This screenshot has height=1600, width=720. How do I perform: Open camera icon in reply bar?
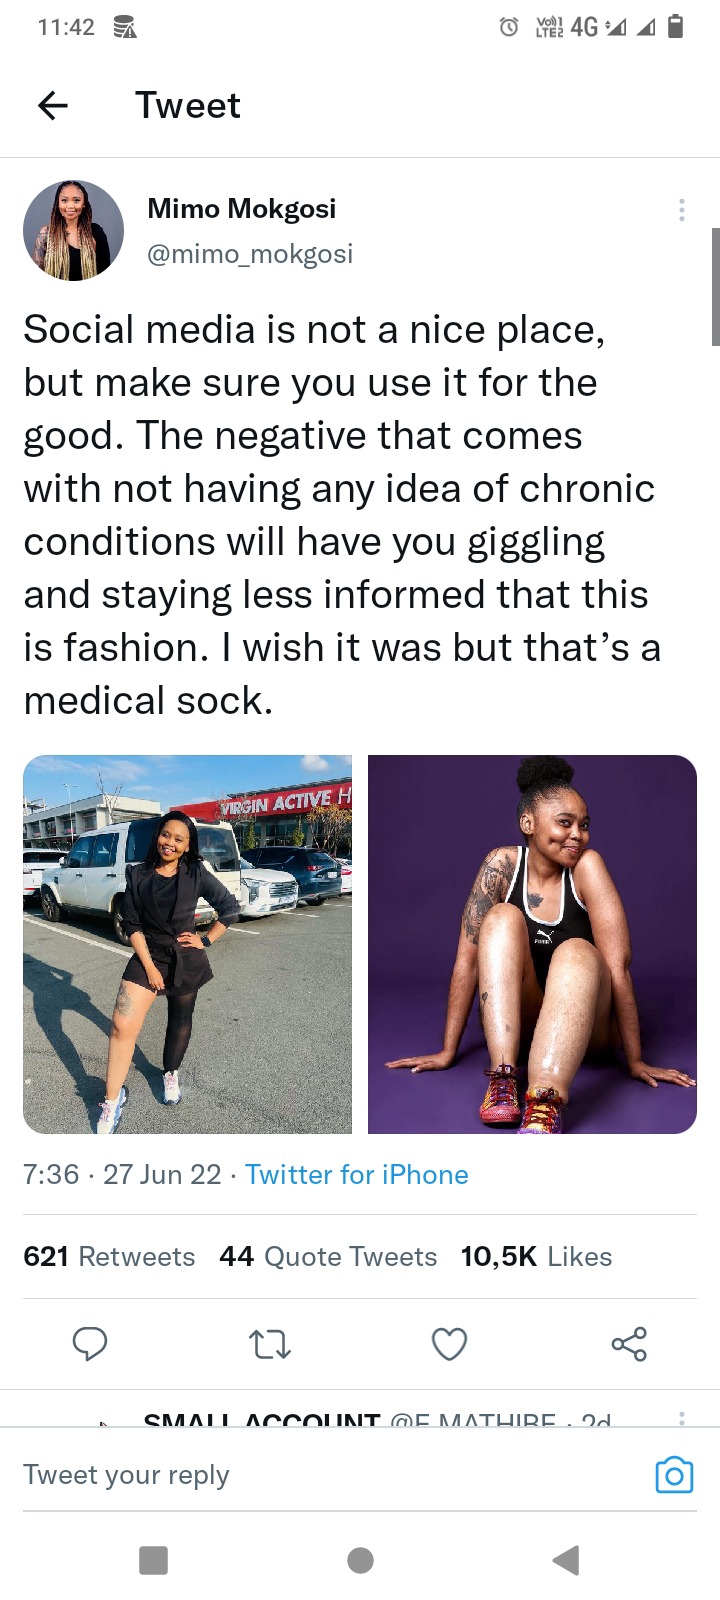point(674,1475)
